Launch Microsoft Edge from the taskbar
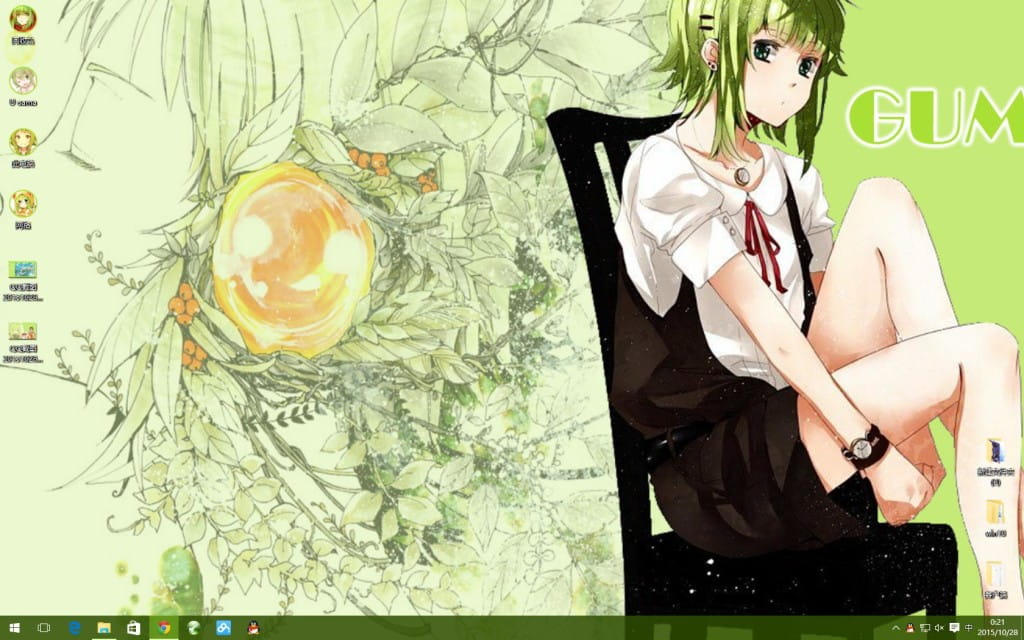The height and width of the screenshot is (640, 1024). click(74, 628)
